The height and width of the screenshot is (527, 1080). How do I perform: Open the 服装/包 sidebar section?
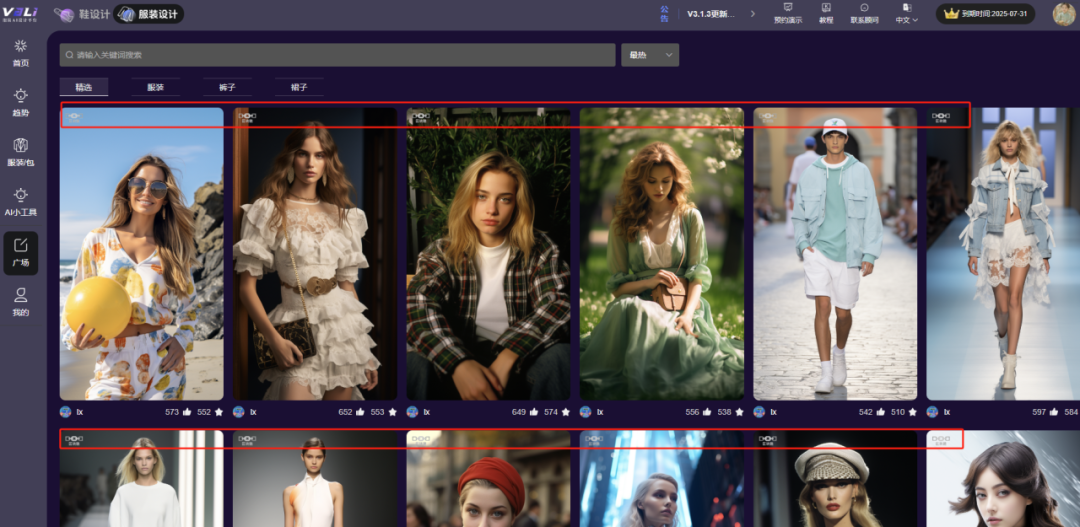[x=21, y=153]
